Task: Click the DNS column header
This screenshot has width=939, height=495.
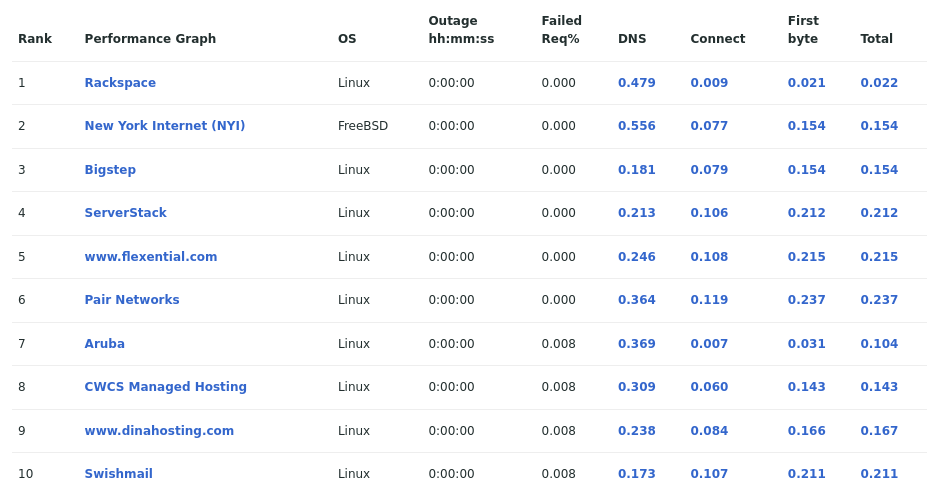Action: click(x=632, y=39)
